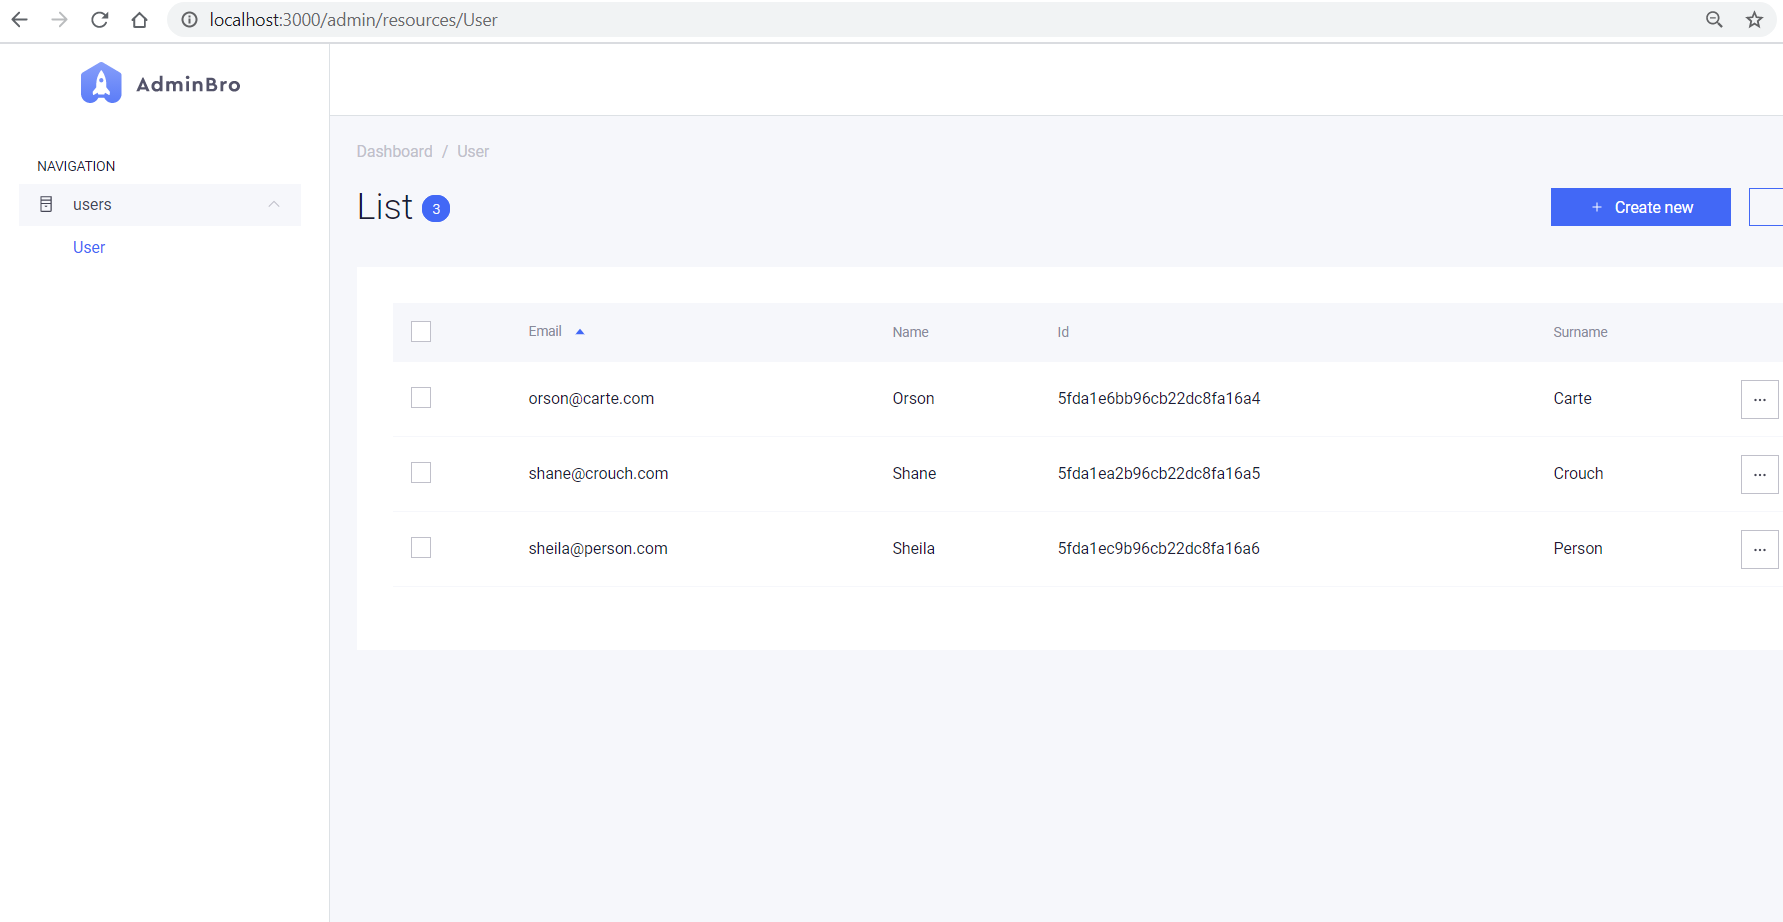Open actions menu for orson@carte.com row
Screen dimensions: 1783x922
pos(1760,398)
